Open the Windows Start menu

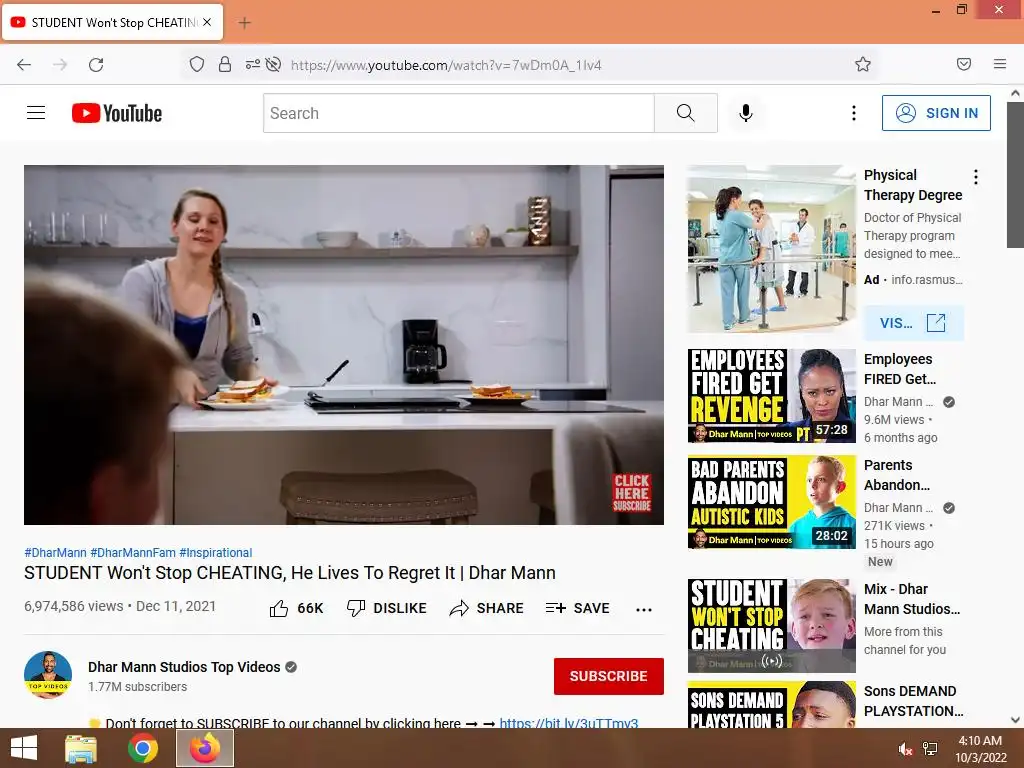[24, 748]
